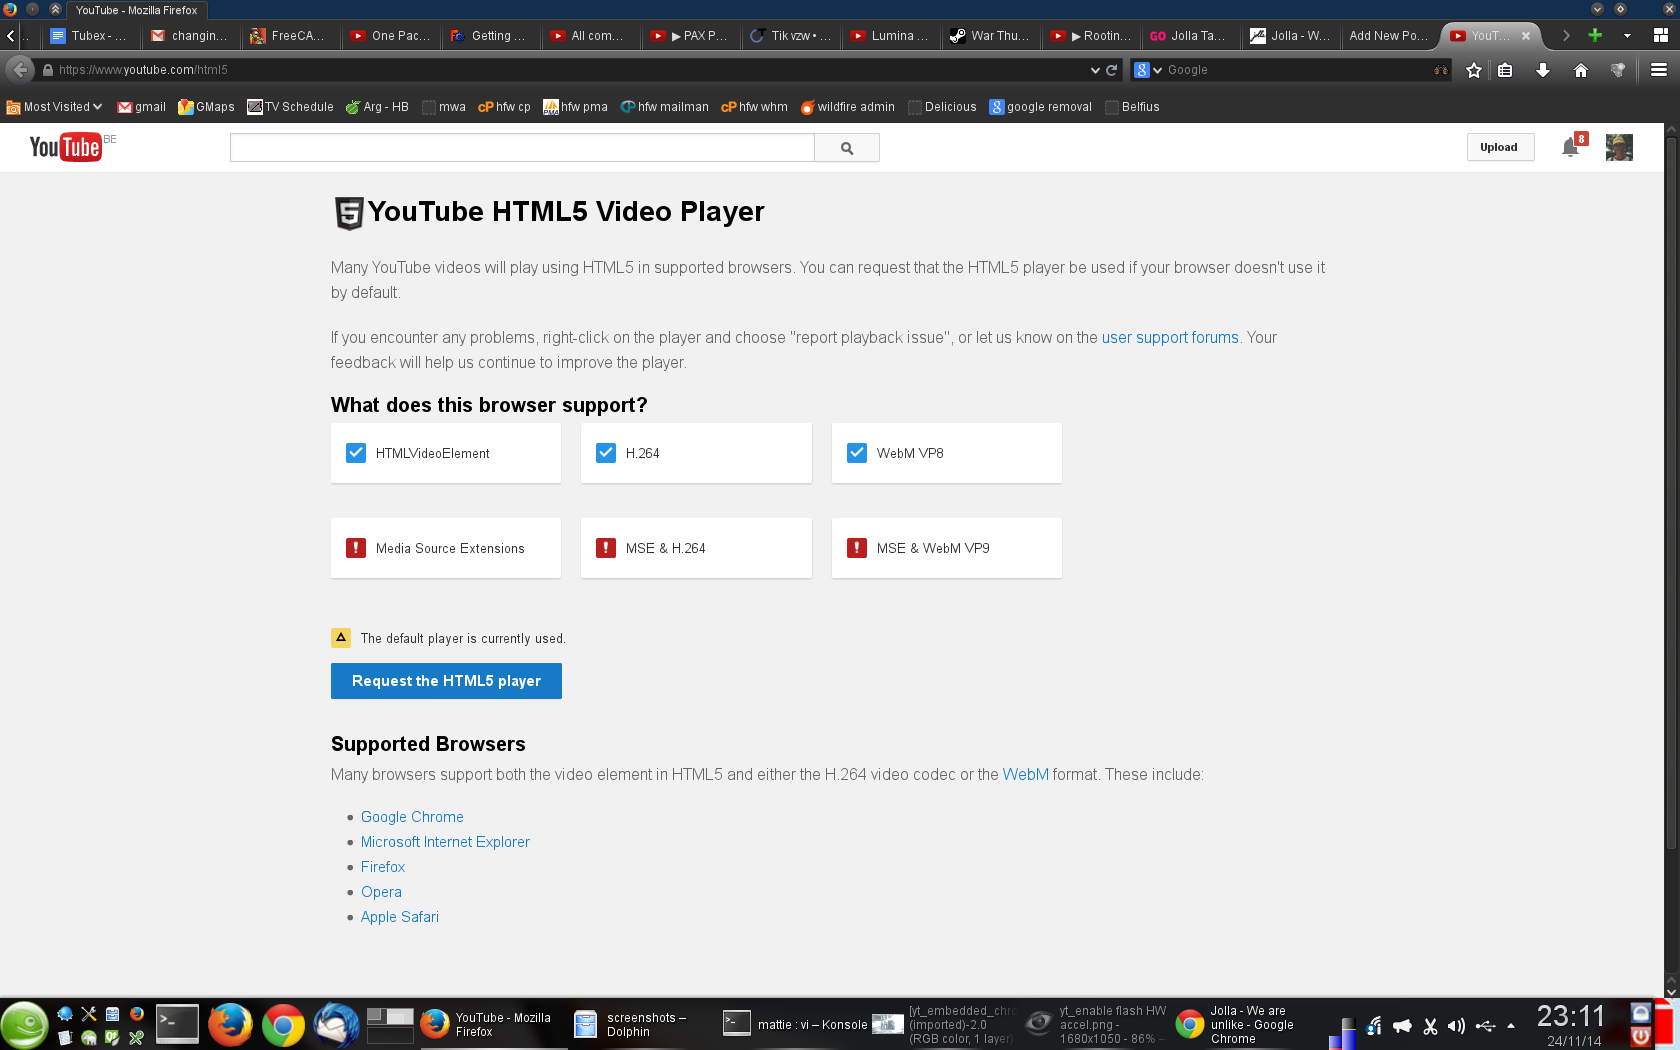Open the gmail bookmark

pyautogui.click(x=142, y=107)
